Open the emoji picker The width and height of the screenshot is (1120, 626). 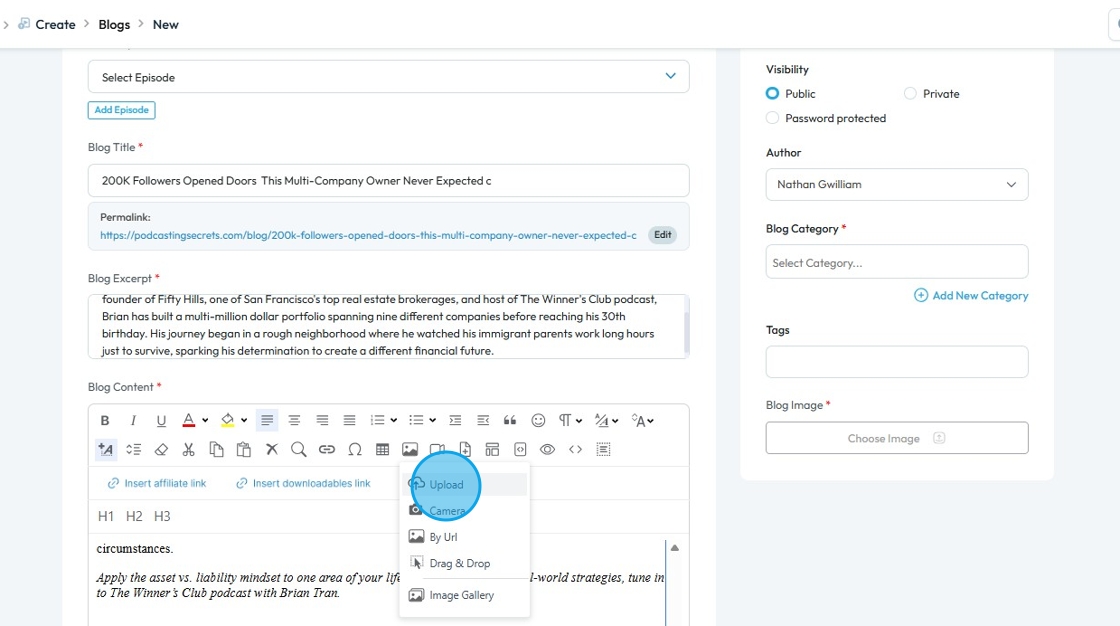pos(539,420)
